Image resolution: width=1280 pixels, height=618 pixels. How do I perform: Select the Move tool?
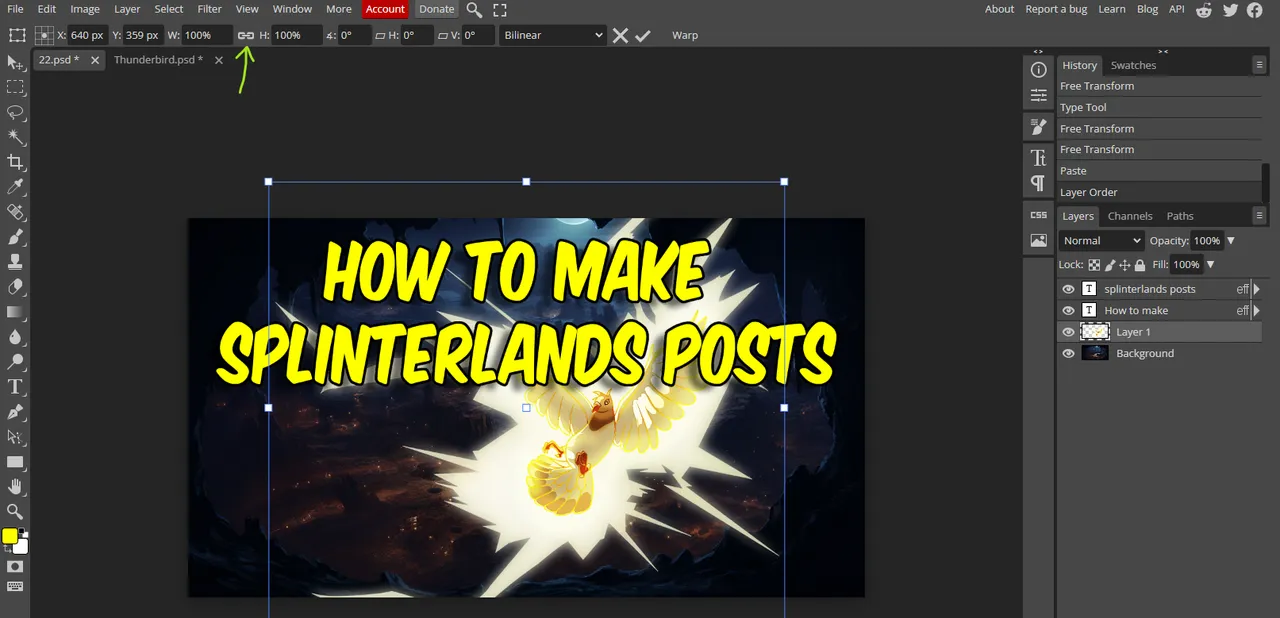point(15,63)
